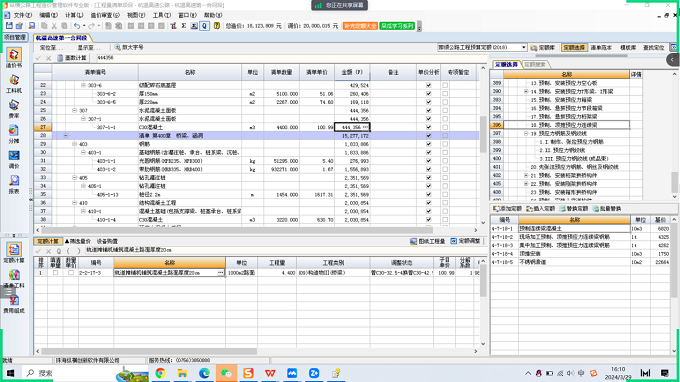
Task: Click the 批量替换 icon button
Action: click(607, 209)
